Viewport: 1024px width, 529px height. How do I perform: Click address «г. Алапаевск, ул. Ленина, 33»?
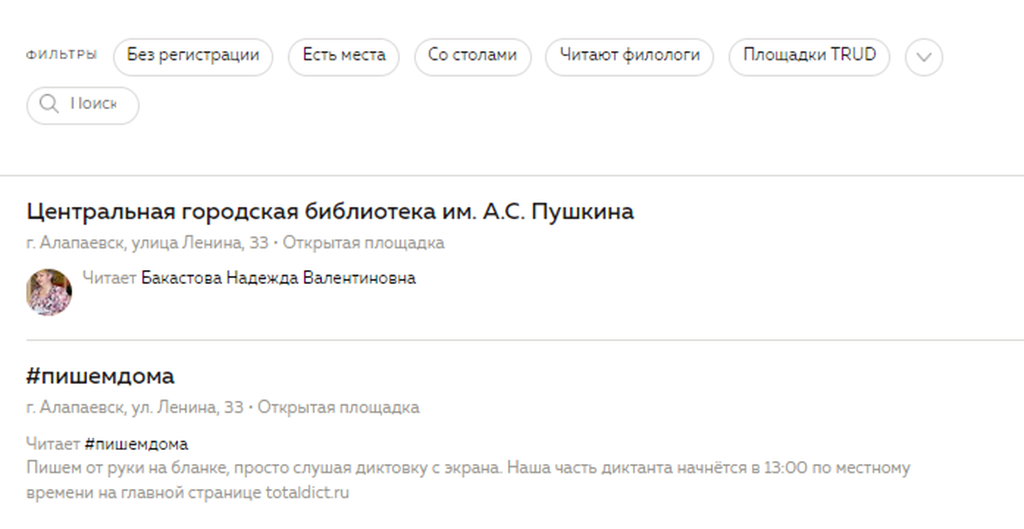pyautogui.click(x=135, y=407)
